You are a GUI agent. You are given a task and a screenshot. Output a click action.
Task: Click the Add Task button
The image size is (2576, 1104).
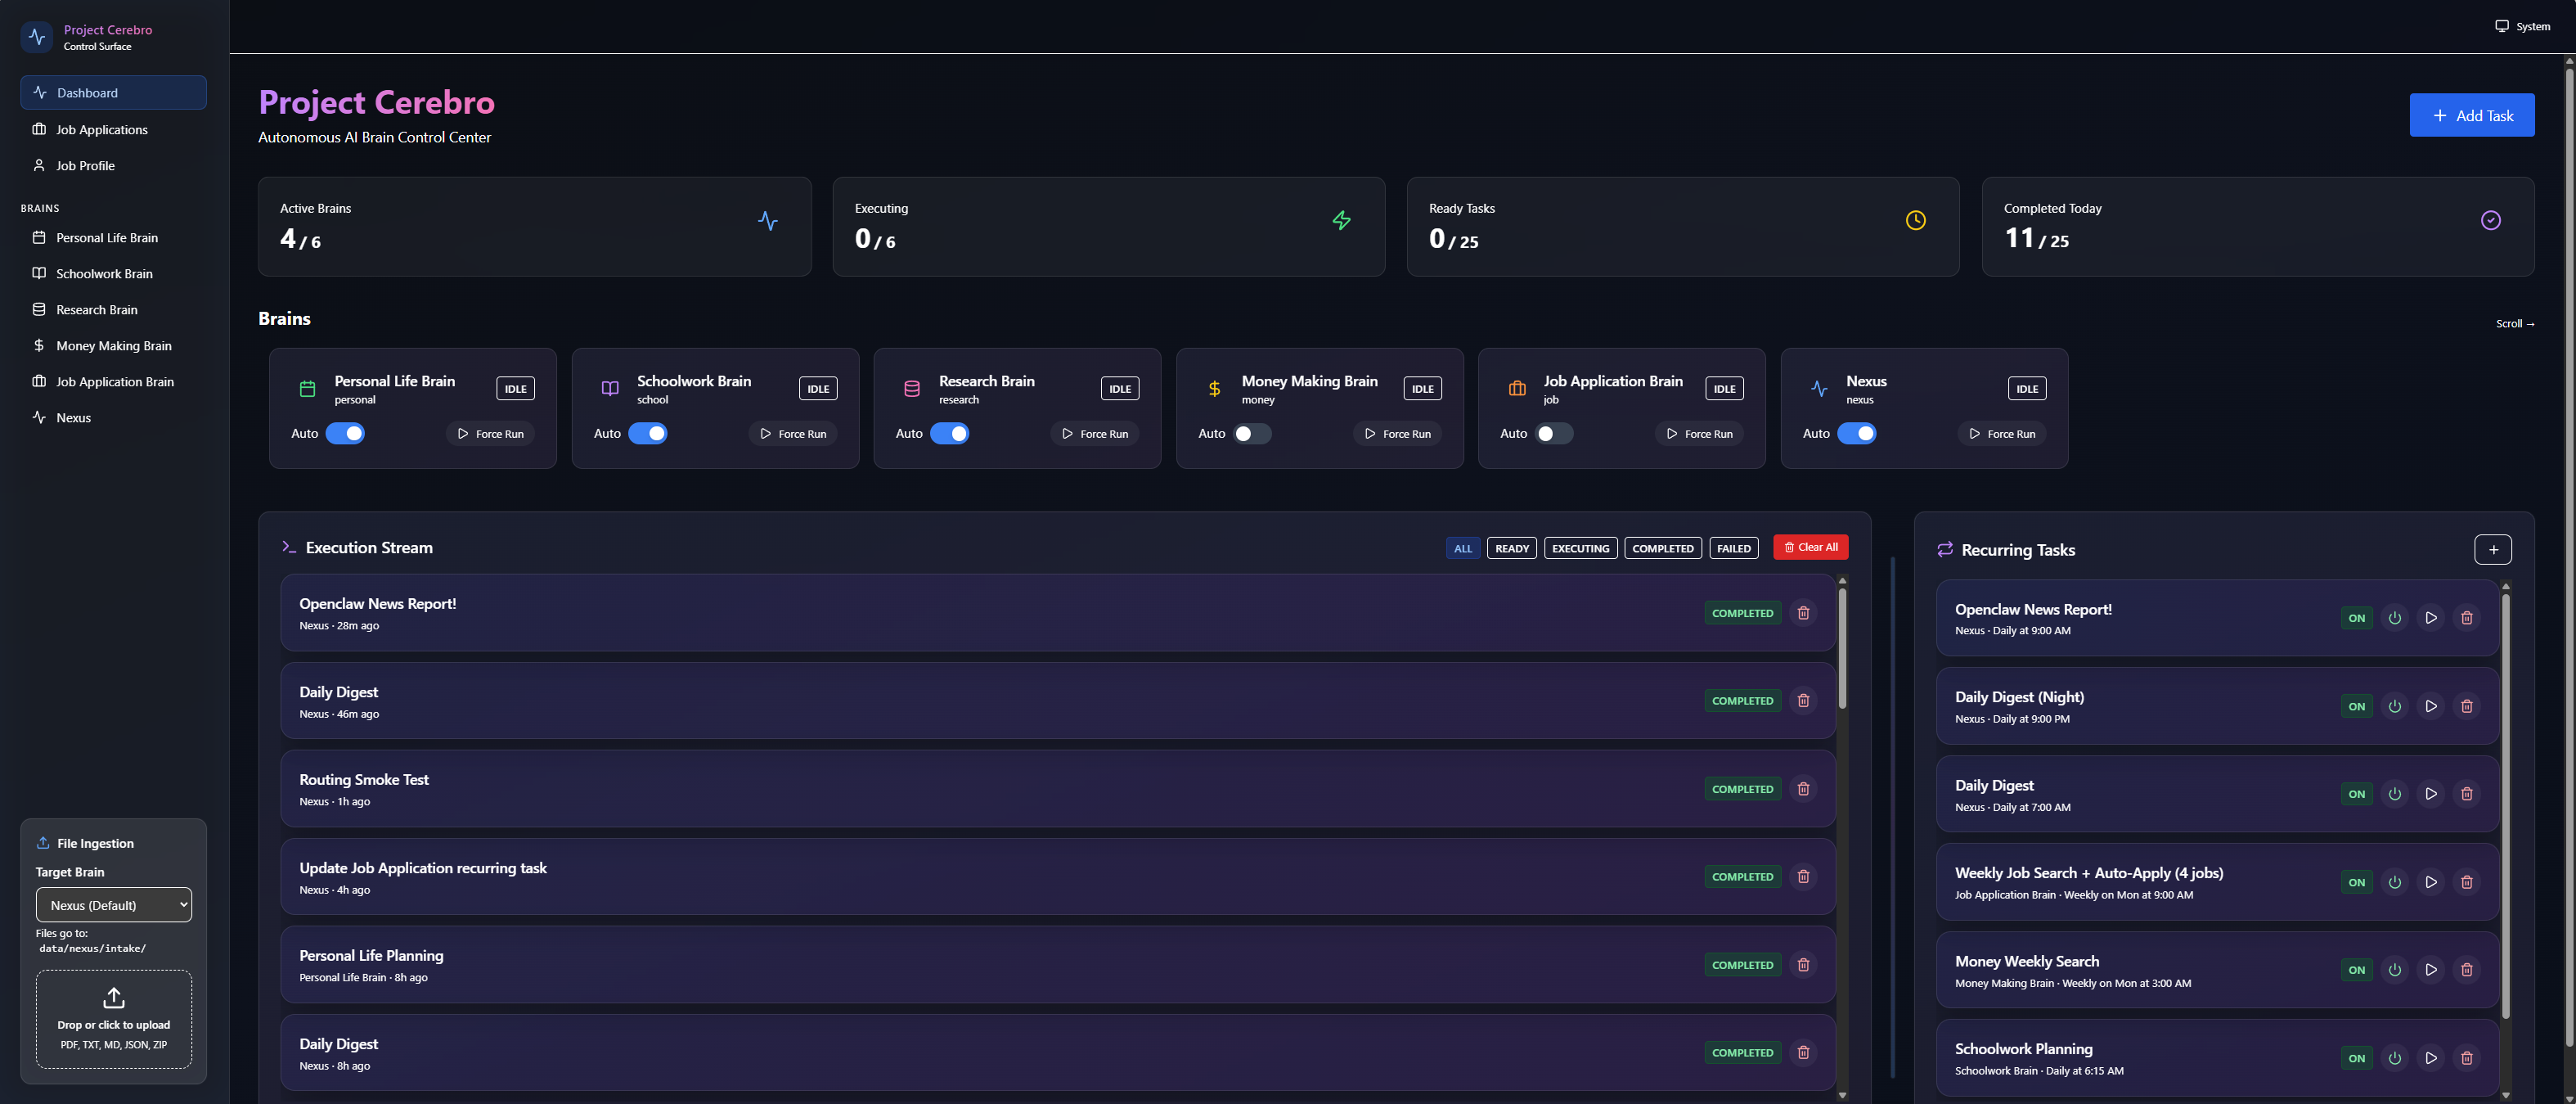[2472, 115]
